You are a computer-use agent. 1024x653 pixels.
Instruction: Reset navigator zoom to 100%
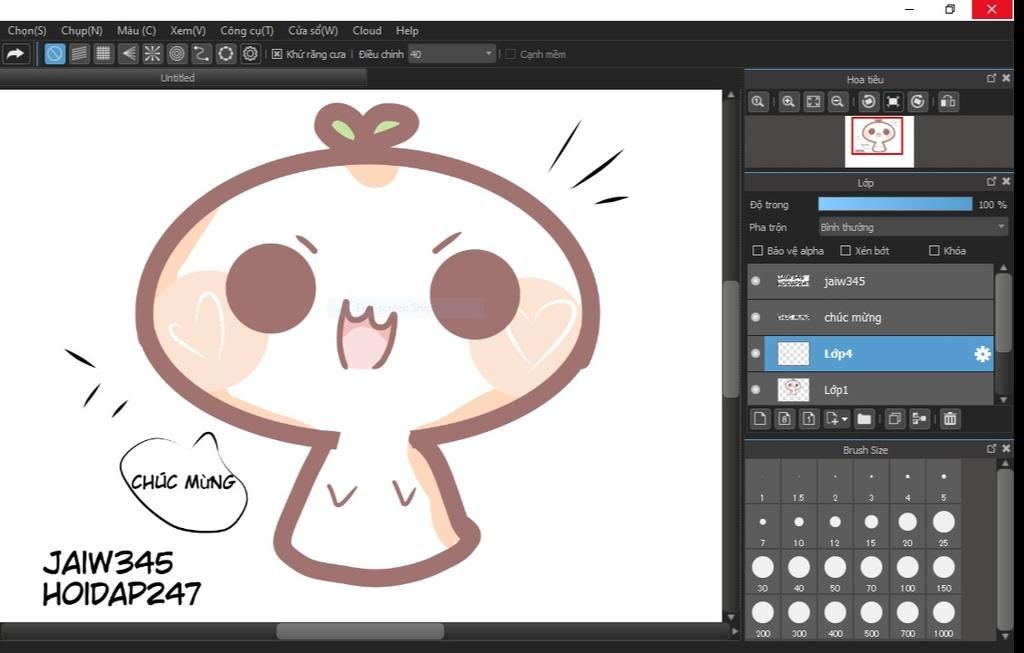click(758, 102)
